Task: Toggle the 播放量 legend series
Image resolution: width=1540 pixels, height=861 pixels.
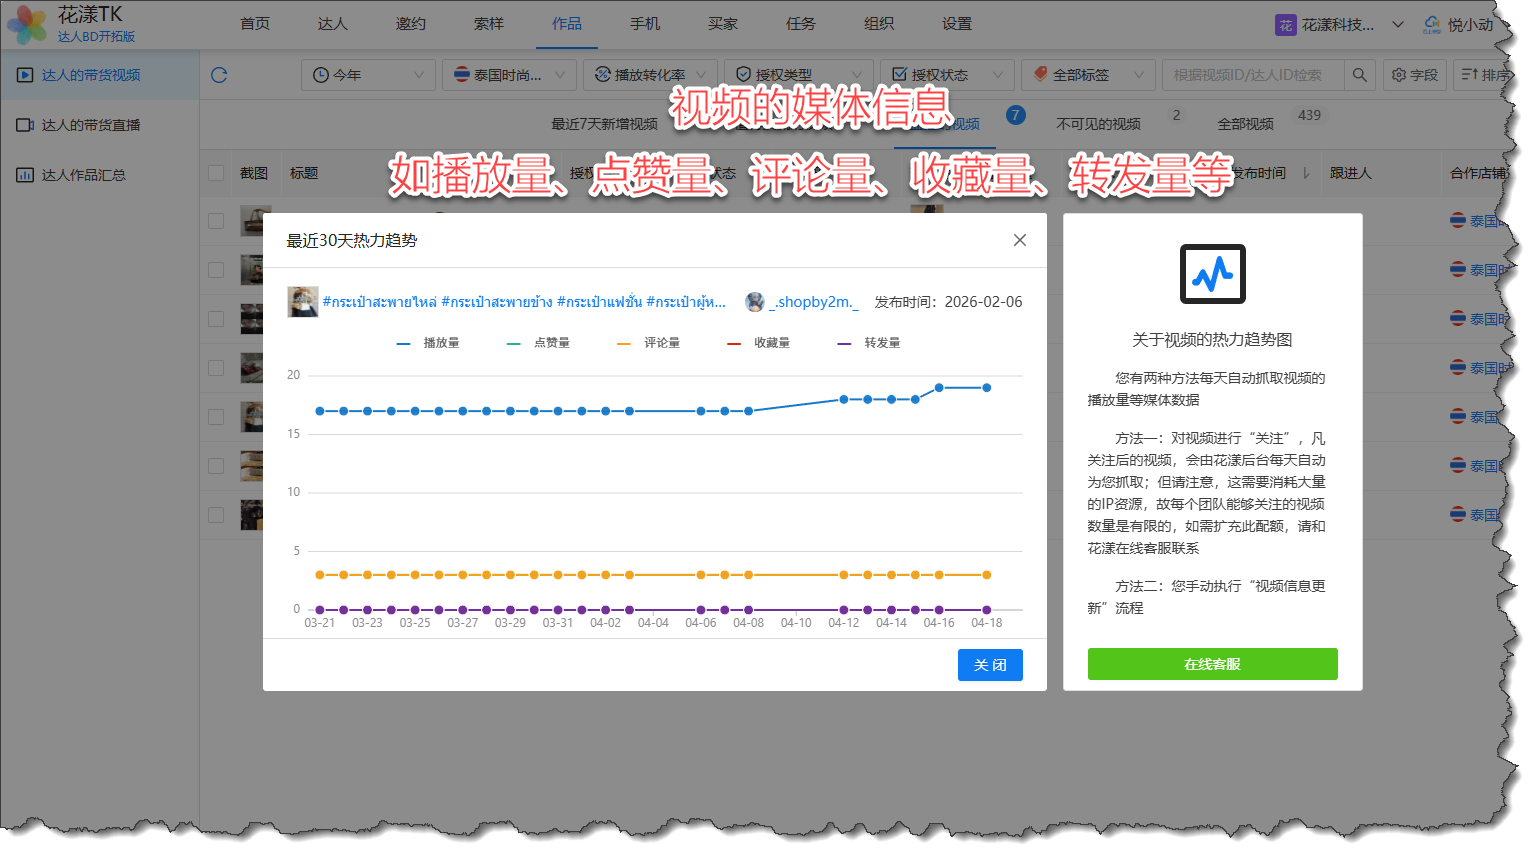Action: tap(429, 343)
